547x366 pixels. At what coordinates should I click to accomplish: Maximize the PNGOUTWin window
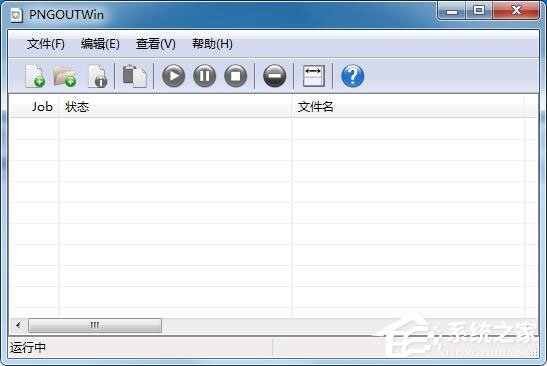(479, 11)
